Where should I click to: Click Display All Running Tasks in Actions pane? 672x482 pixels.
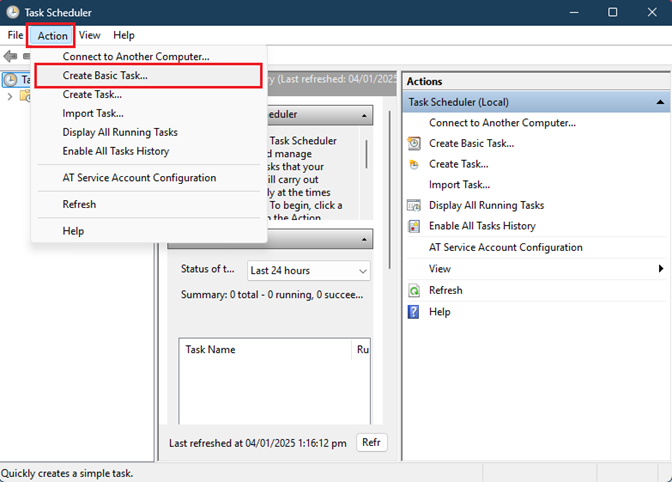pos(486,205)
